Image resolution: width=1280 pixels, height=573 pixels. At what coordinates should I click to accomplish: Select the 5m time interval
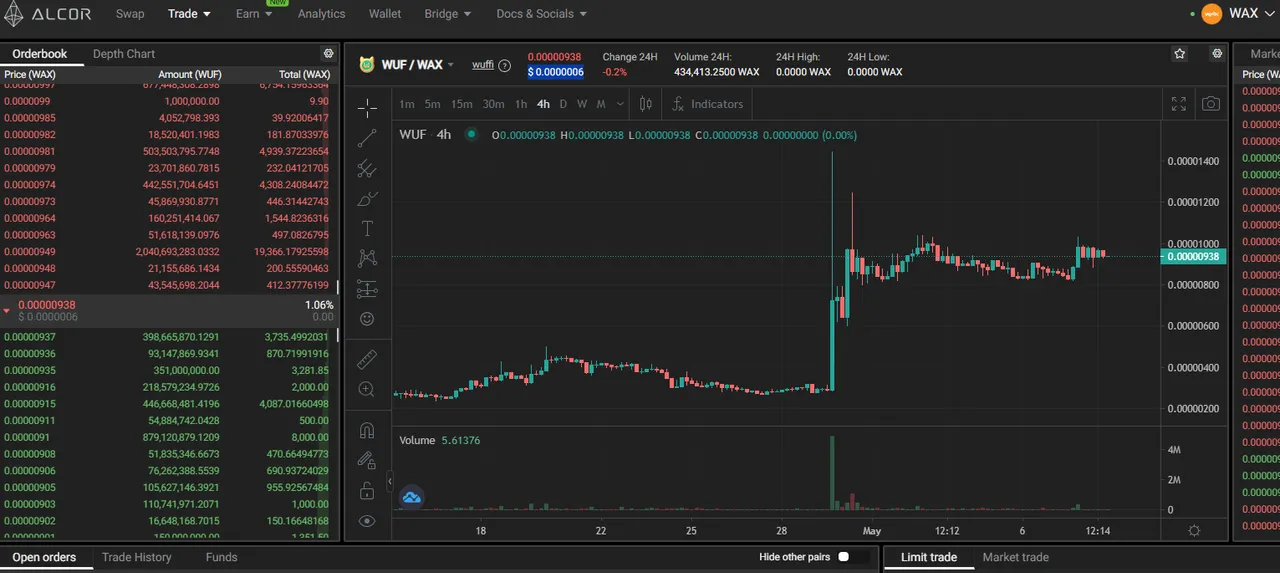pyautogui.click(x=432, y=104)
